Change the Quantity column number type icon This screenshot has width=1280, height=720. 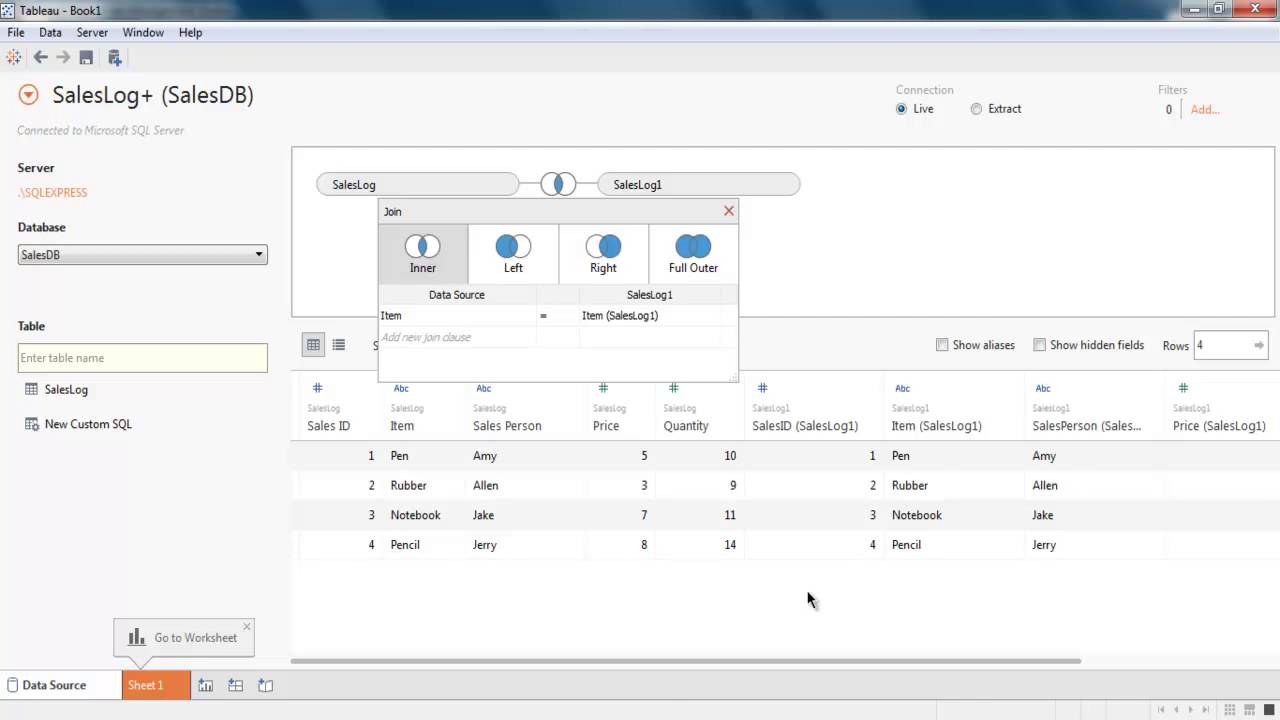tap(674, 388)
